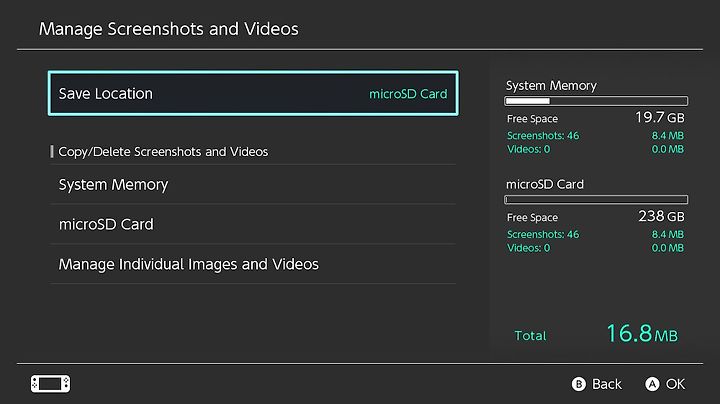This screenshot has width=720, height=404.
Task: Open Manage Individual Images and Videos
Action: [253, 264]
